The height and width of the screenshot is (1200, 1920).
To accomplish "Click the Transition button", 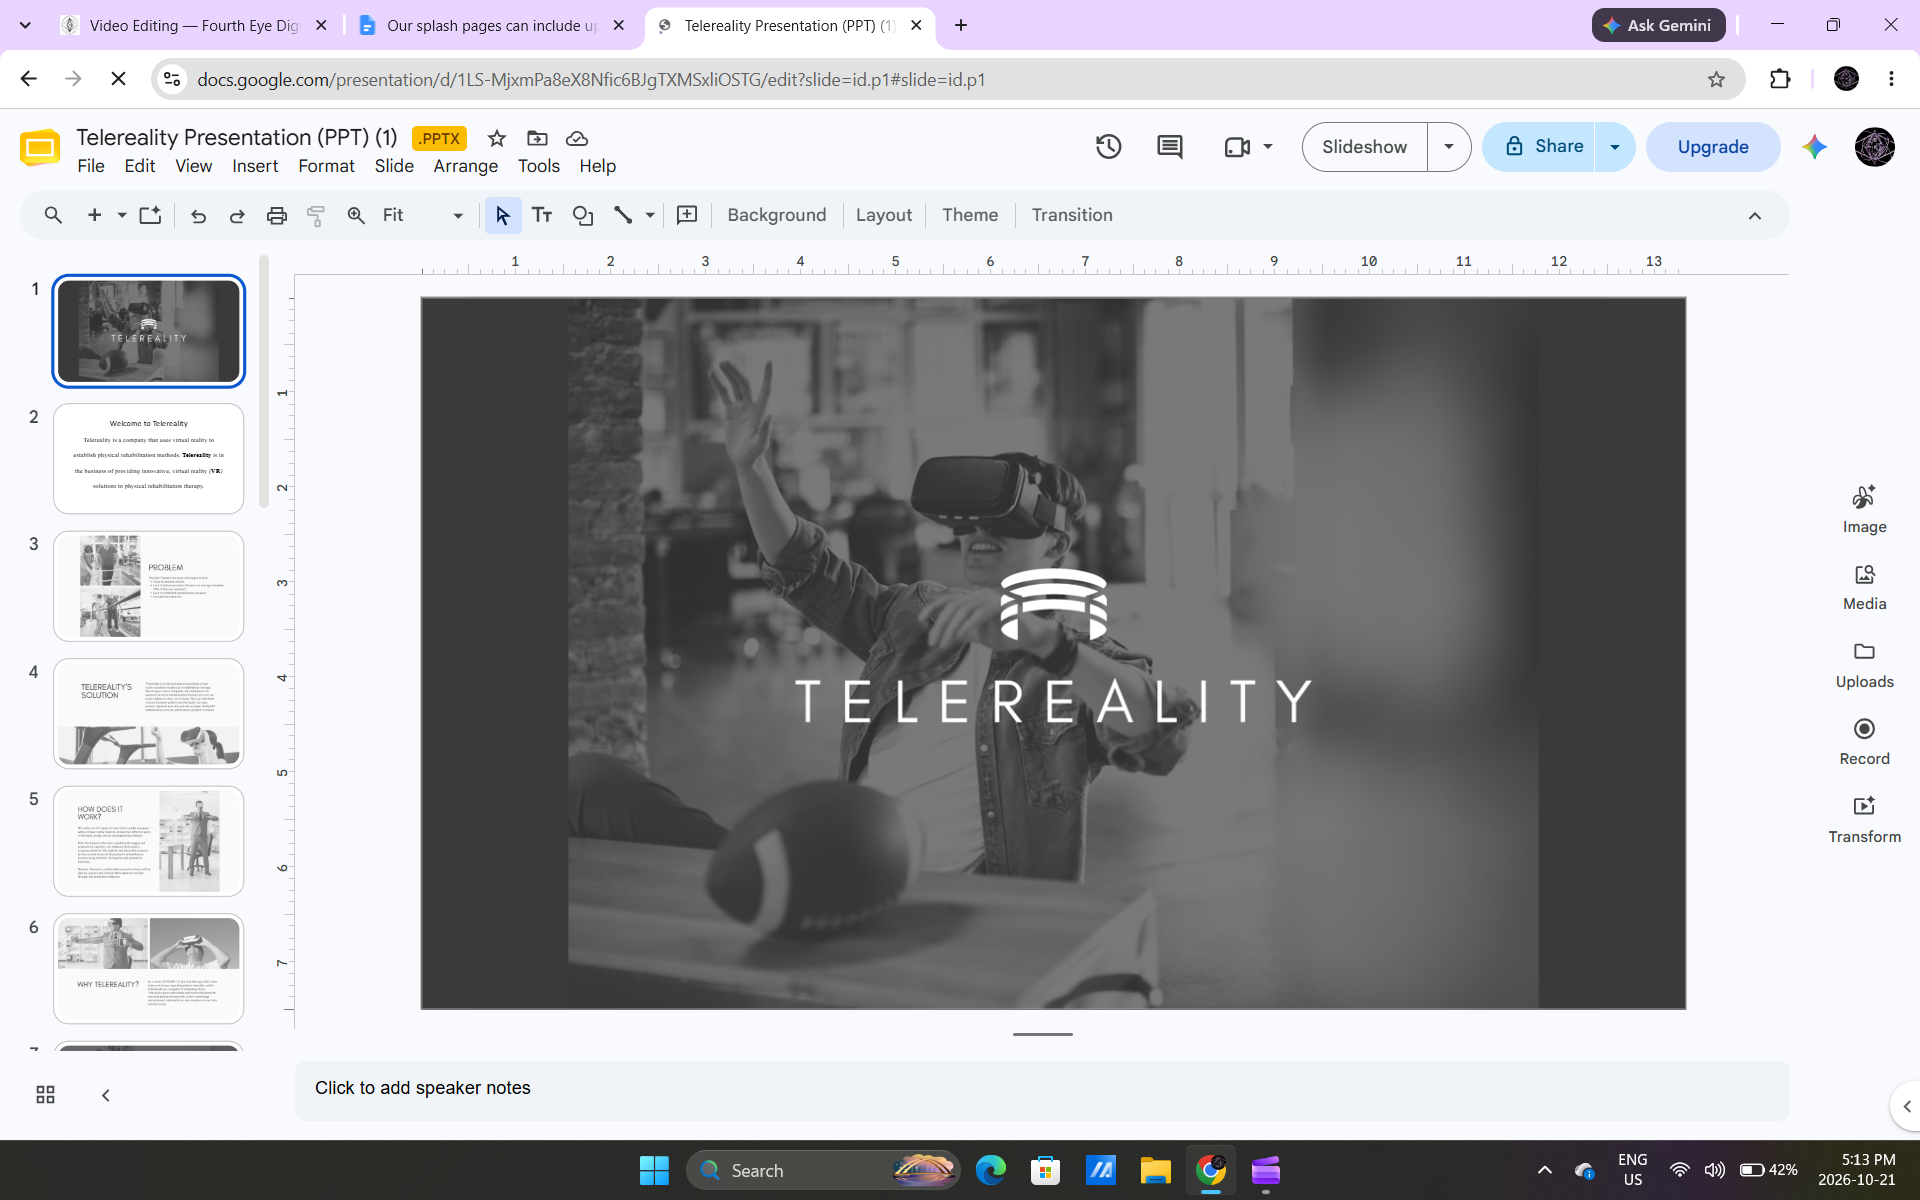I will [1072, 215].
